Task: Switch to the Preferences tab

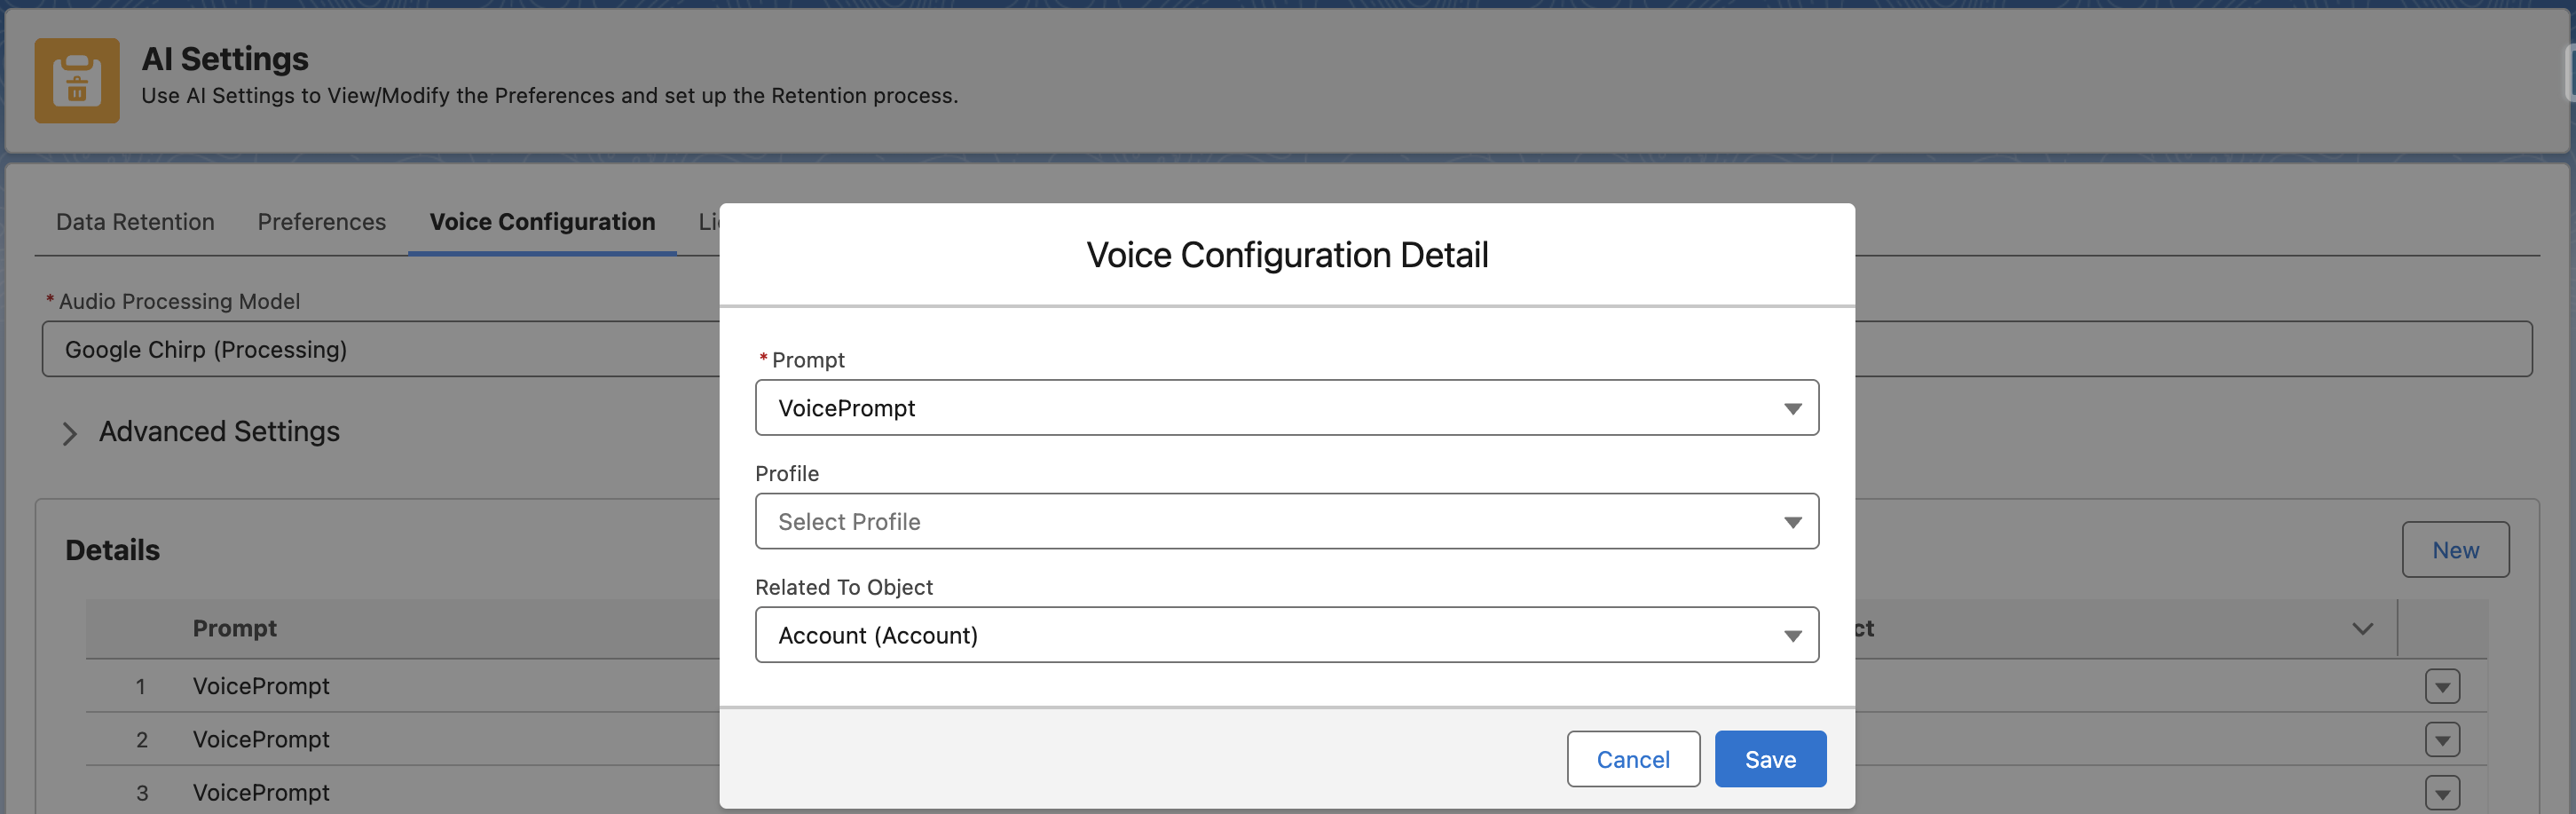Action: click(321, 222)
